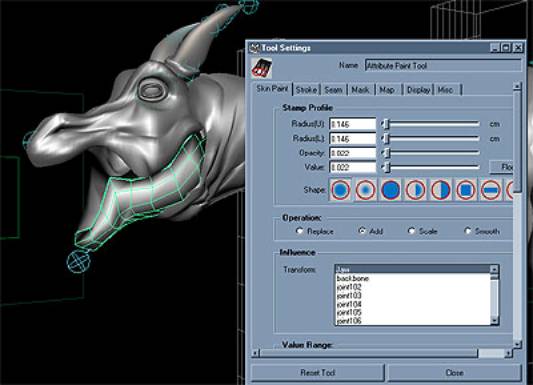Select the Smooth operation radio button
This screenshot has width=533, height=385.
[x=468, y=231]
